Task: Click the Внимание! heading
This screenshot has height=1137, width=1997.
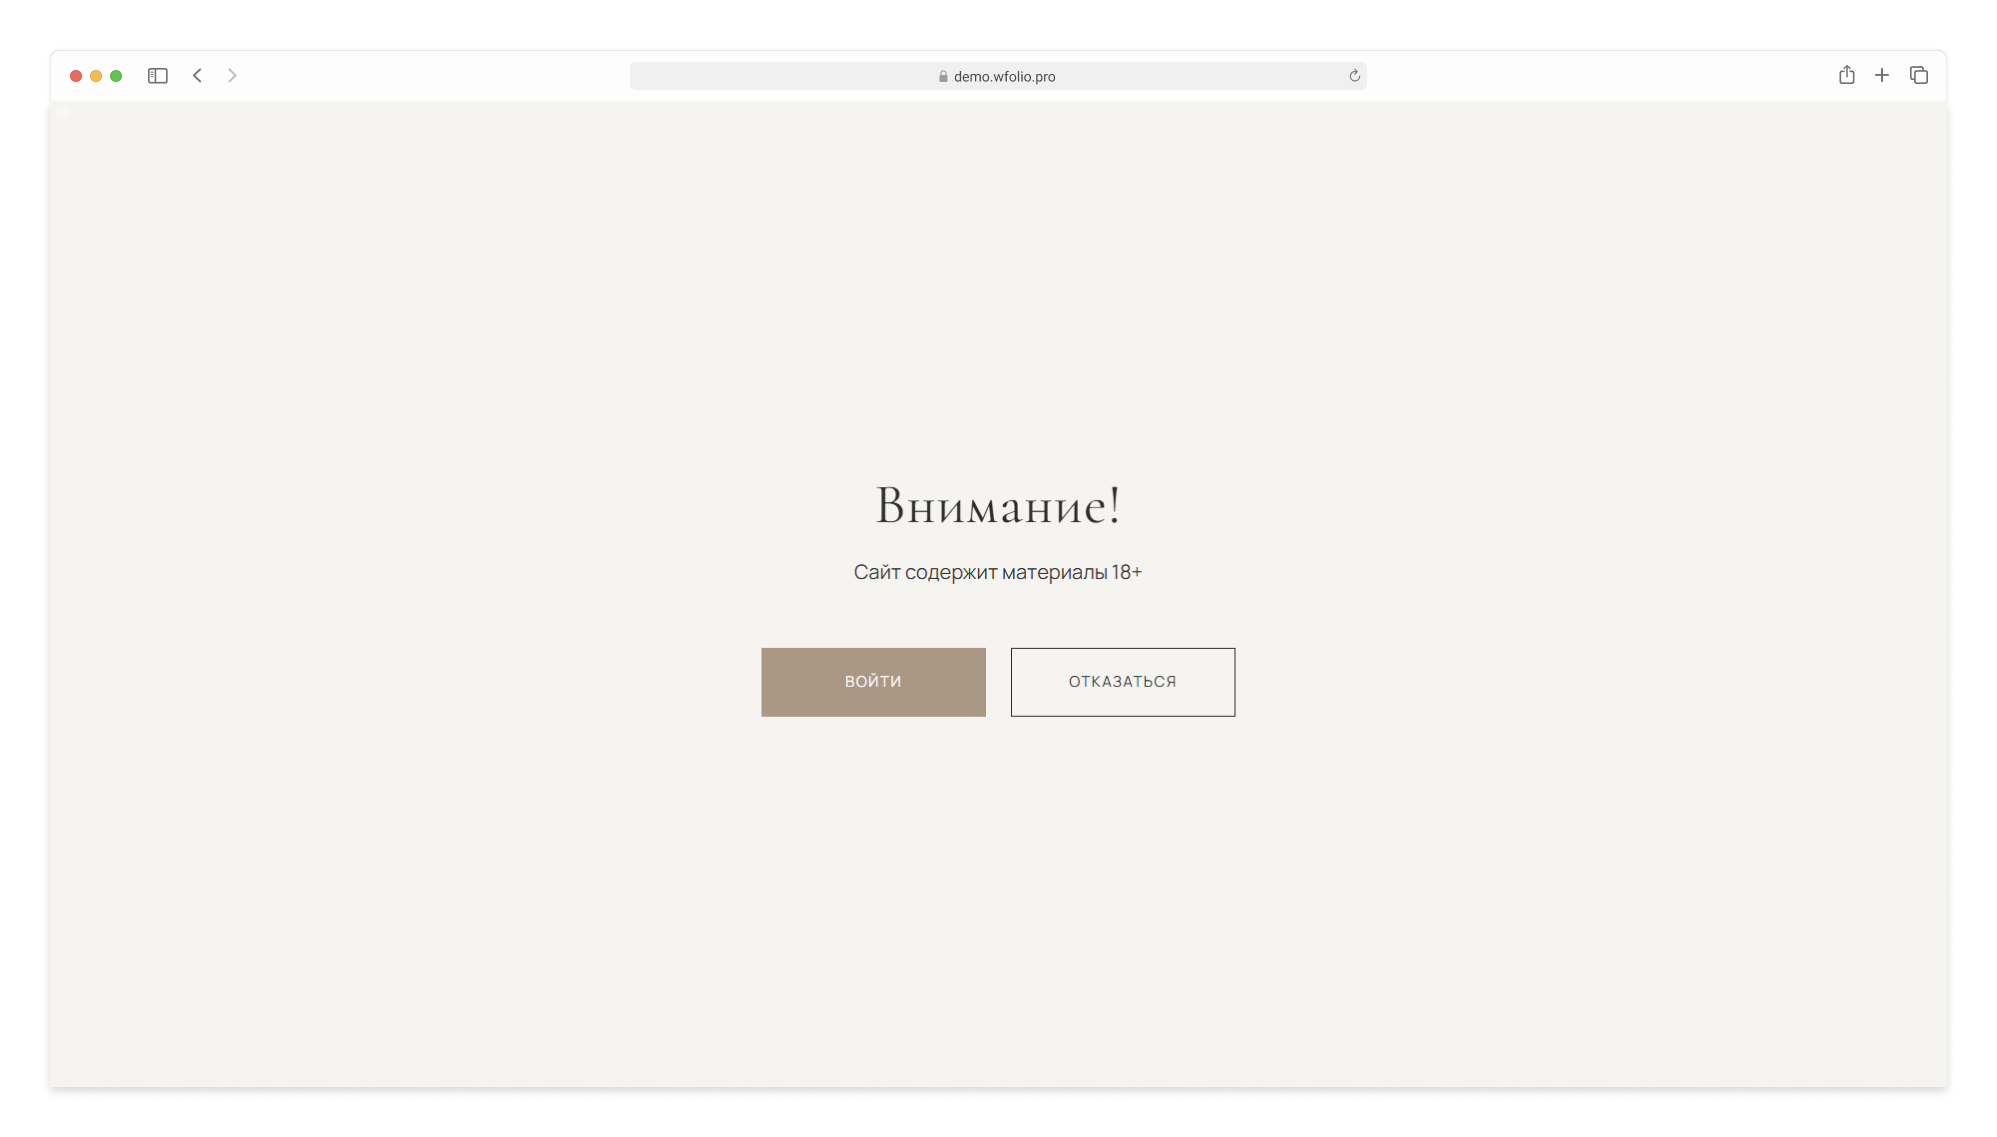Action: coord(997,505)
